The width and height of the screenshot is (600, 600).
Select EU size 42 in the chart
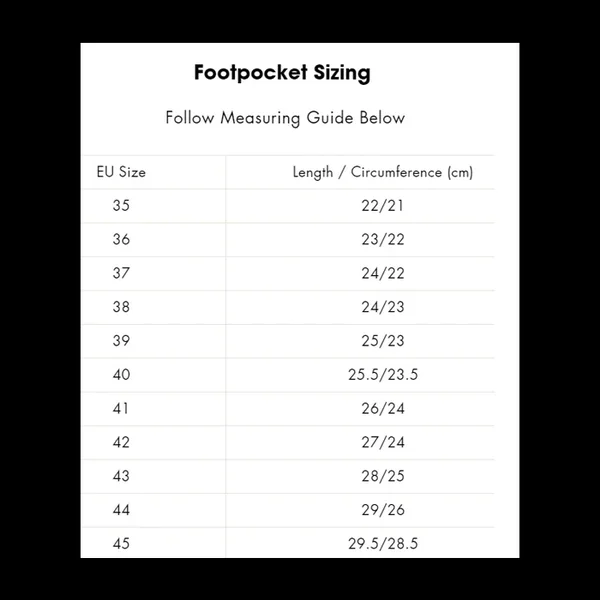[121, 444]
